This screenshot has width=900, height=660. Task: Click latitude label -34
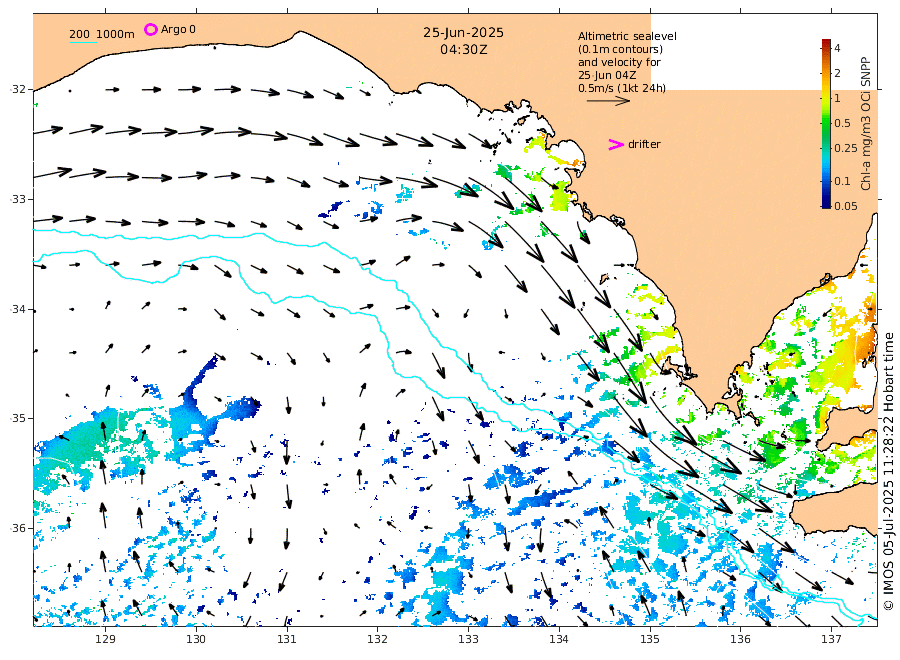(18, 309)
